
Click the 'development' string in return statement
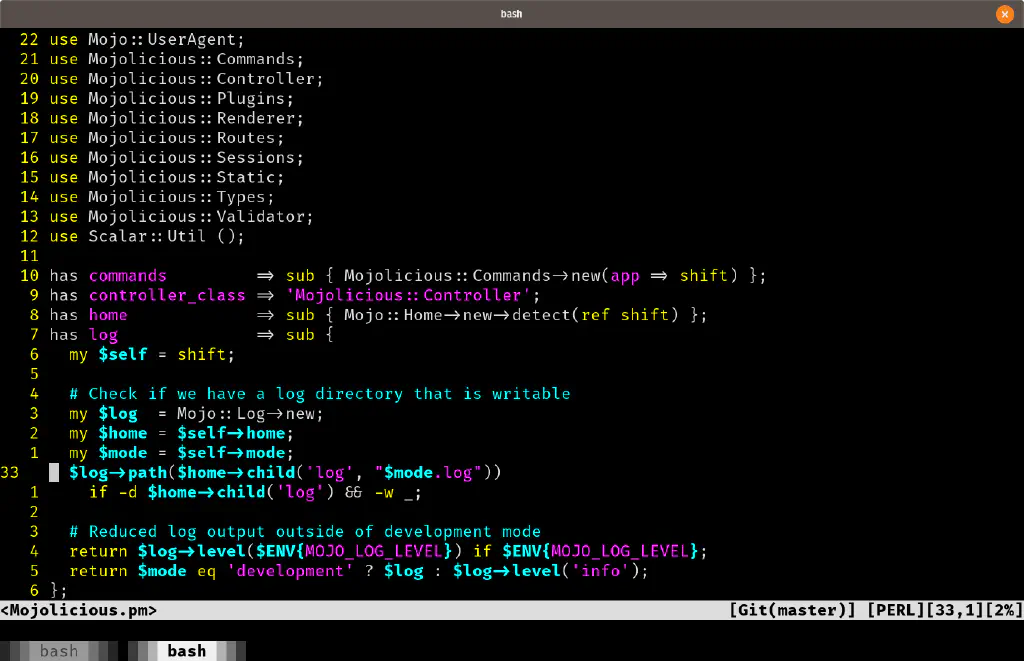click(290, 571)
